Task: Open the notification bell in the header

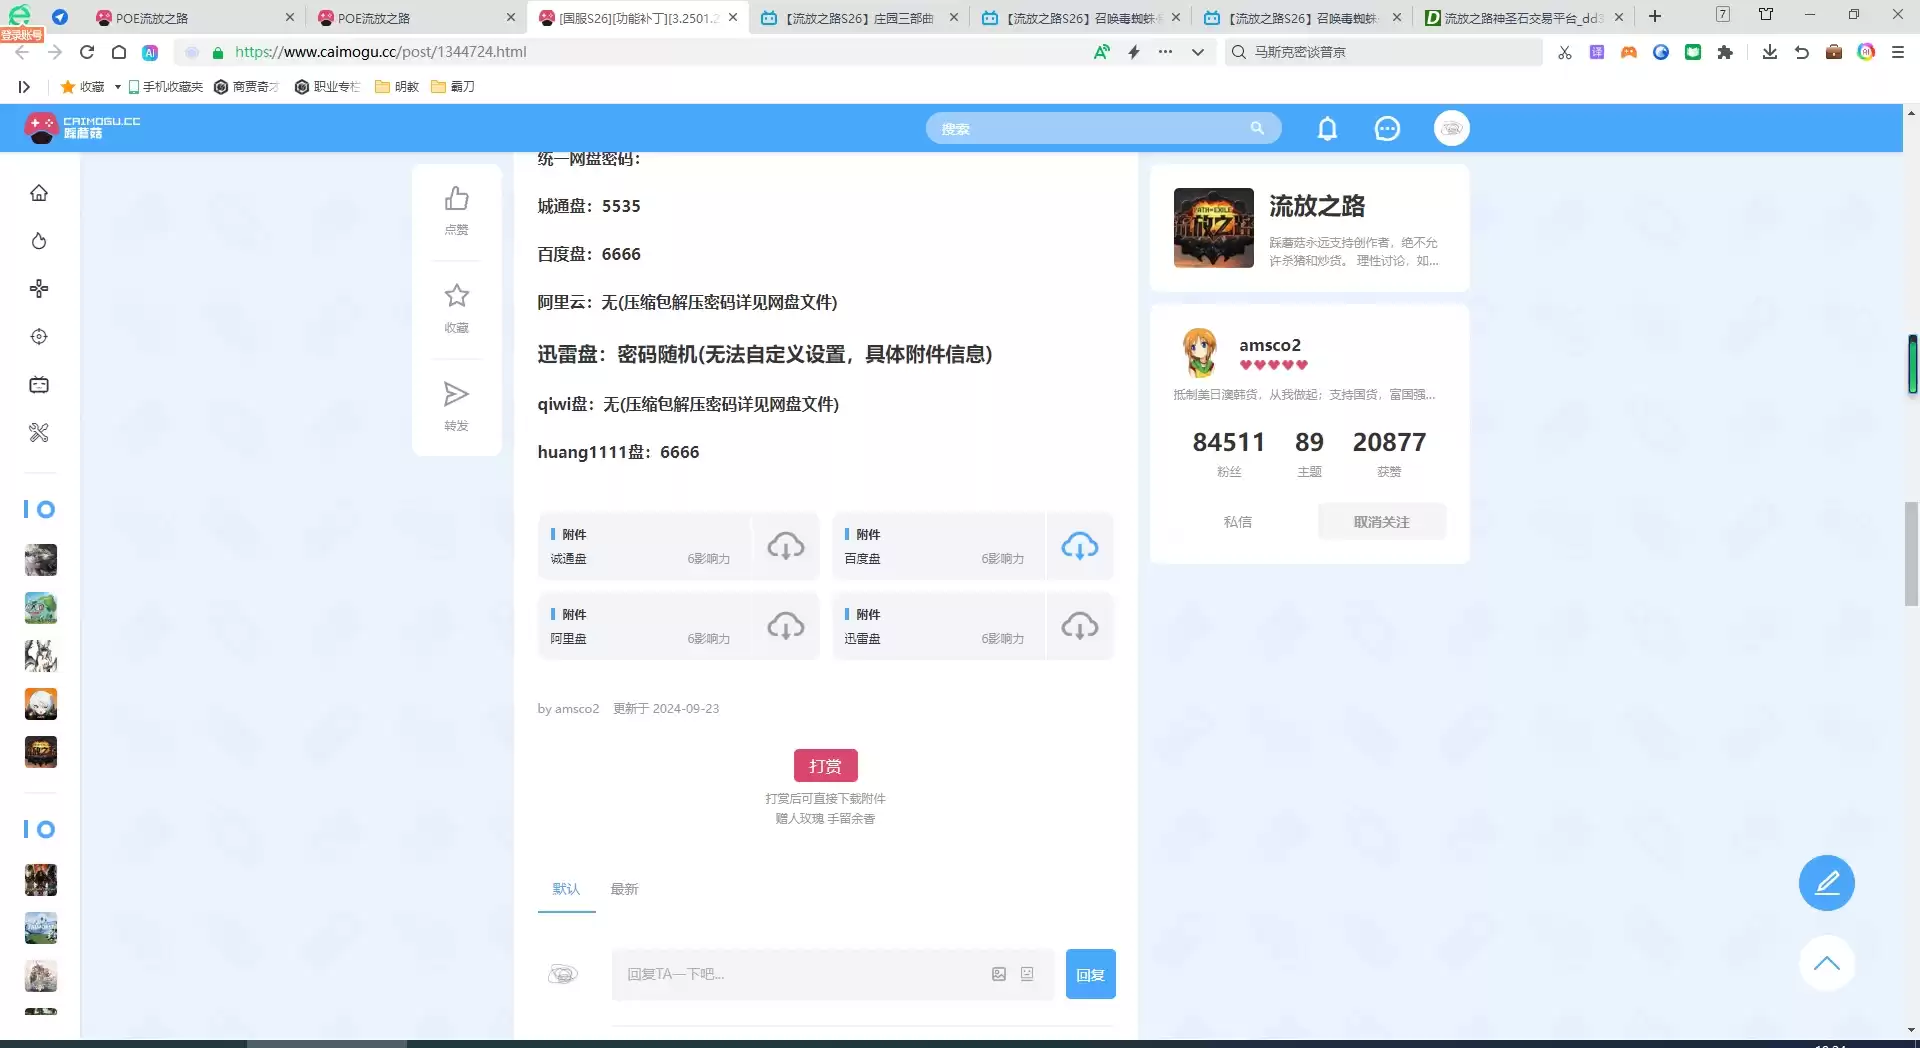Action: [1327, 129]
